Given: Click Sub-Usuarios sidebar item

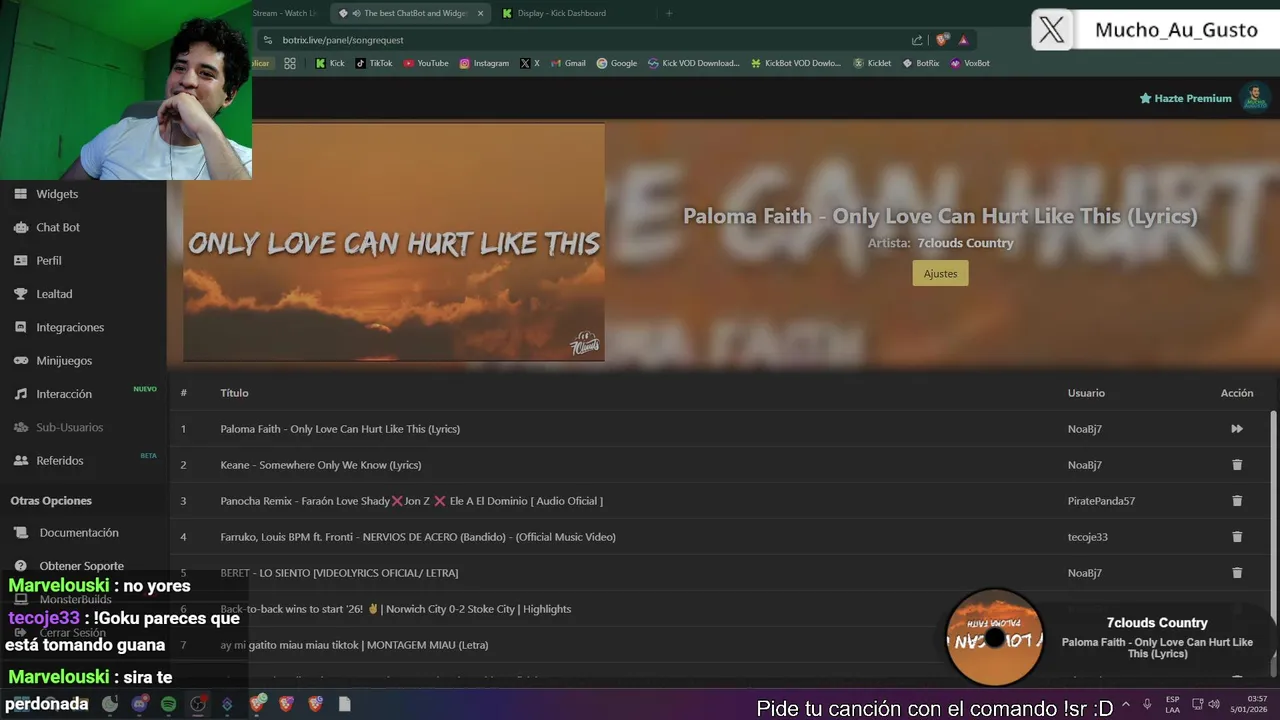Looking at the screenshot, I should click(70, 427).
